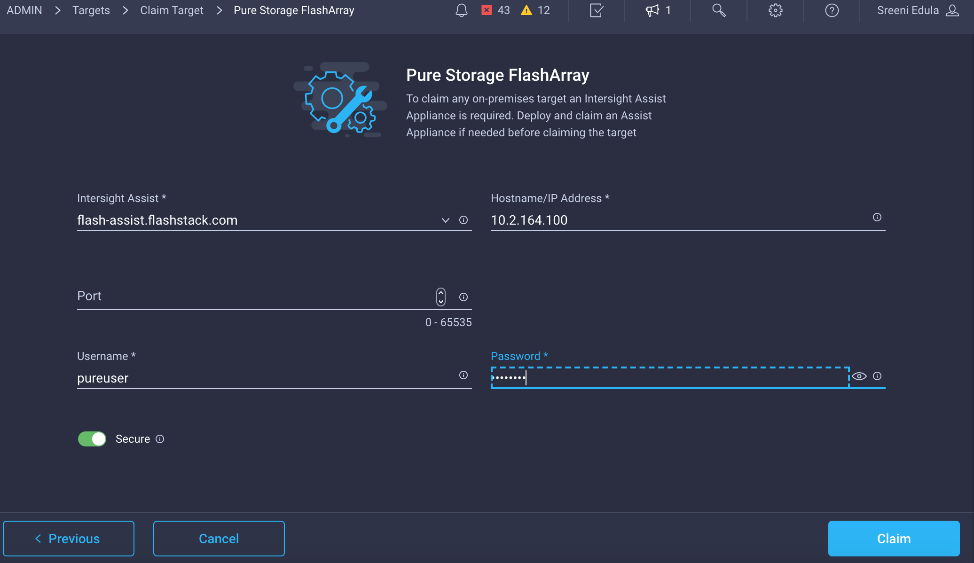Image resolution: width=974 pixels, height=563 pixels.
Task: Cancel the target claim
Action: pos(219,539)
